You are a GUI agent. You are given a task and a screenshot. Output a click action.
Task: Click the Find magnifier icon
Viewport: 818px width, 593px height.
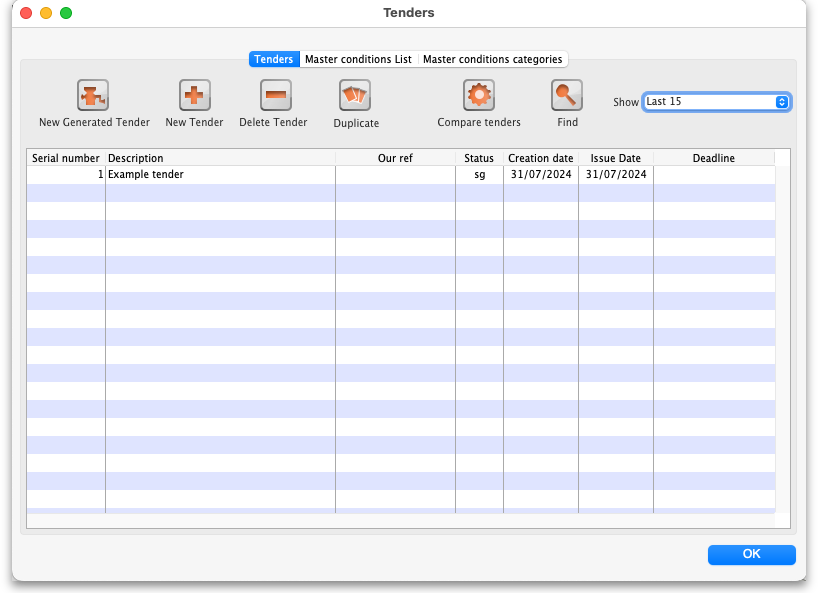click(567, 96)
